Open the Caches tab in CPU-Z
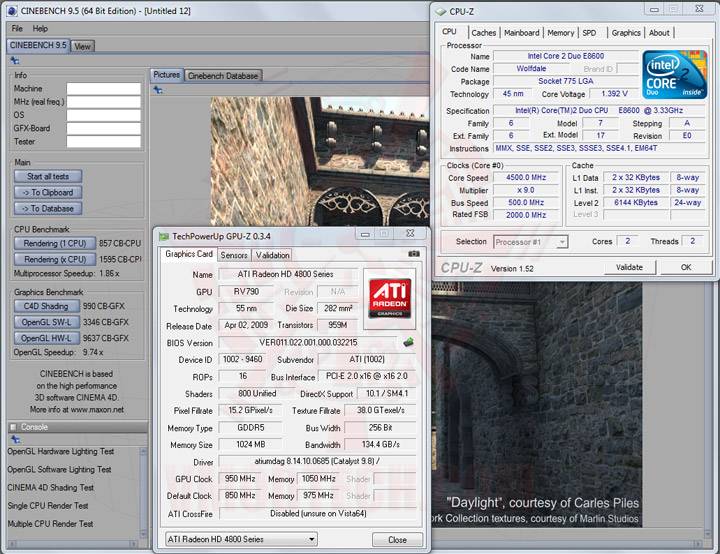Screen dimensions: 720x554 coord(484,33)
